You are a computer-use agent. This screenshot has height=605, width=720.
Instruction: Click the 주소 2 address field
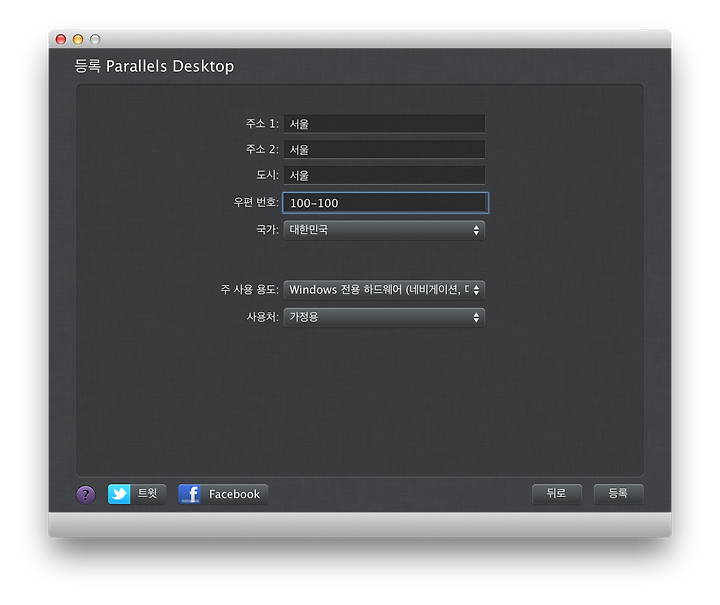pyautogui.click(x=384, y=150)
